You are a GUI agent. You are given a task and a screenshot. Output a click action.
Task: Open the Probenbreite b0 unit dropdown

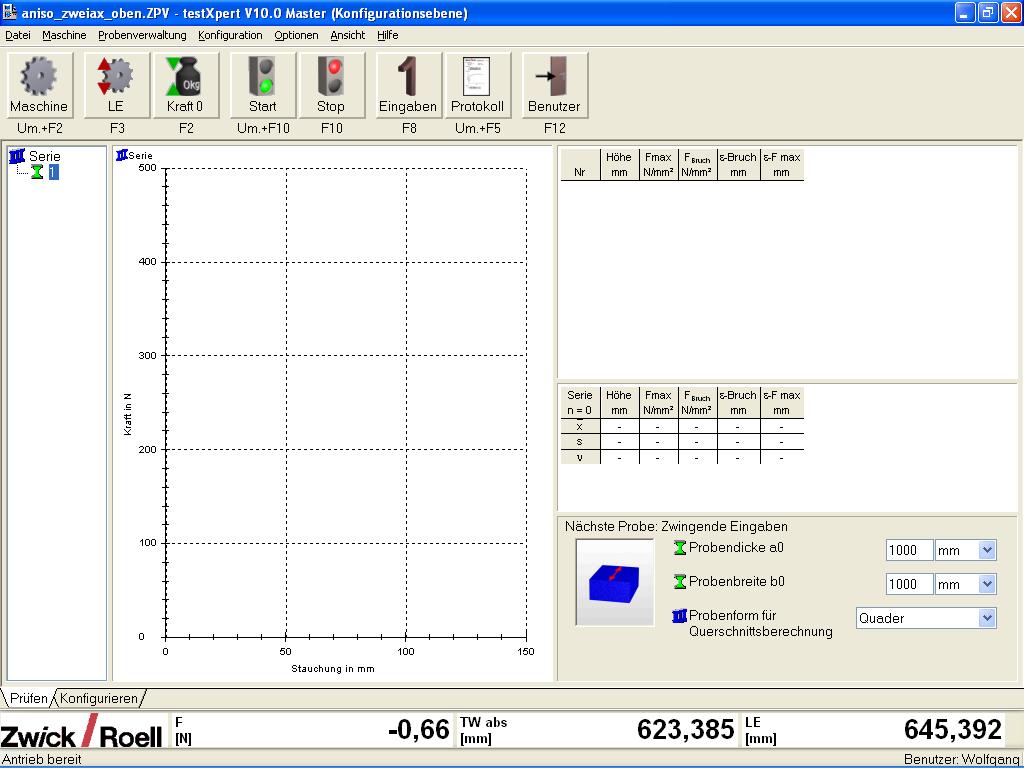tap(986, 584)
